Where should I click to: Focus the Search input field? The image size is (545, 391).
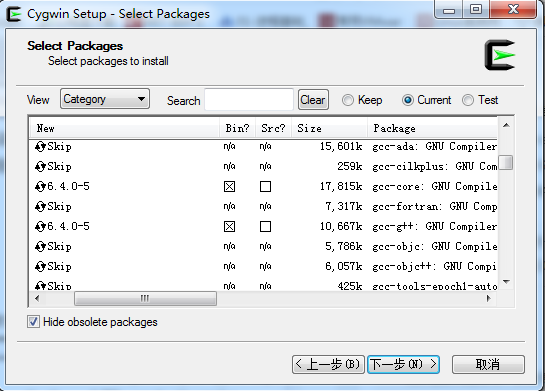[249, 100]
